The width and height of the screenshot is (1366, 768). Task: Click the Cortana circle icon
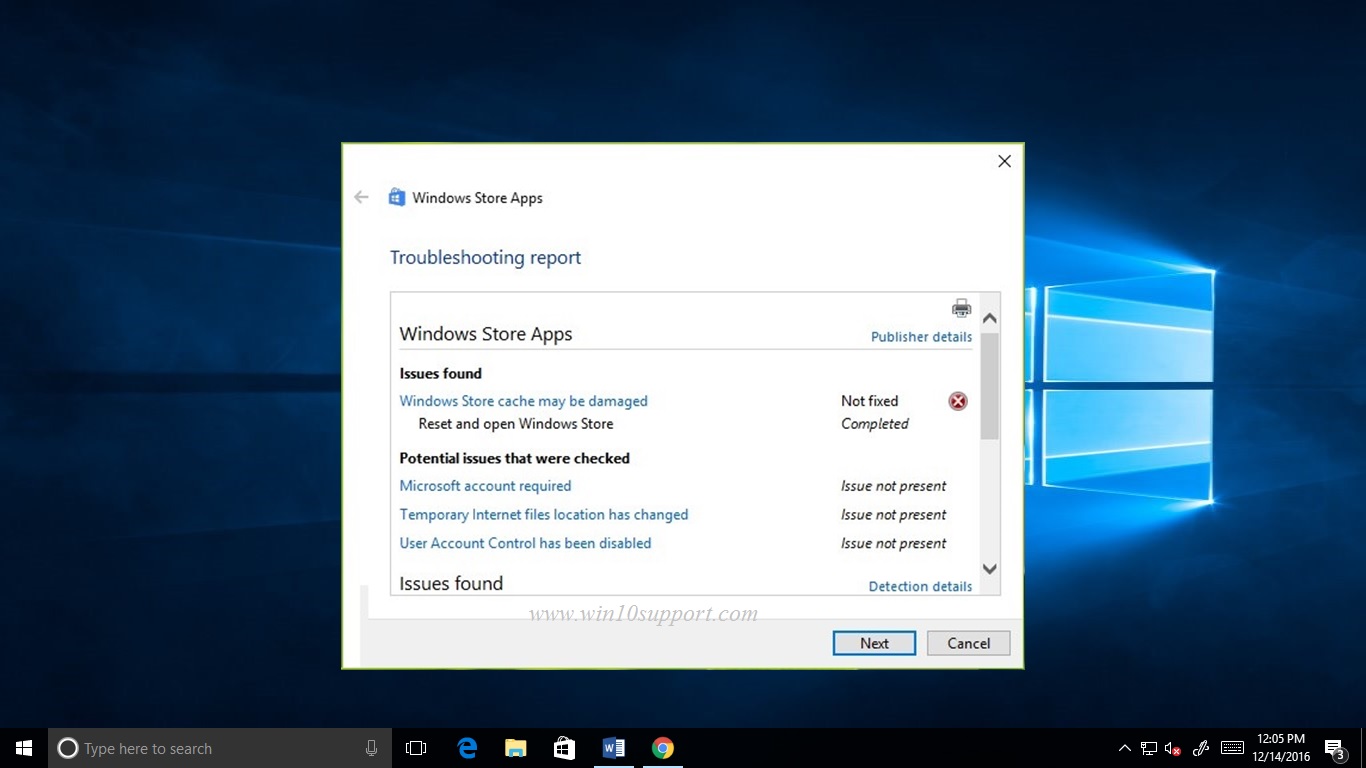(x=68, y=748)
